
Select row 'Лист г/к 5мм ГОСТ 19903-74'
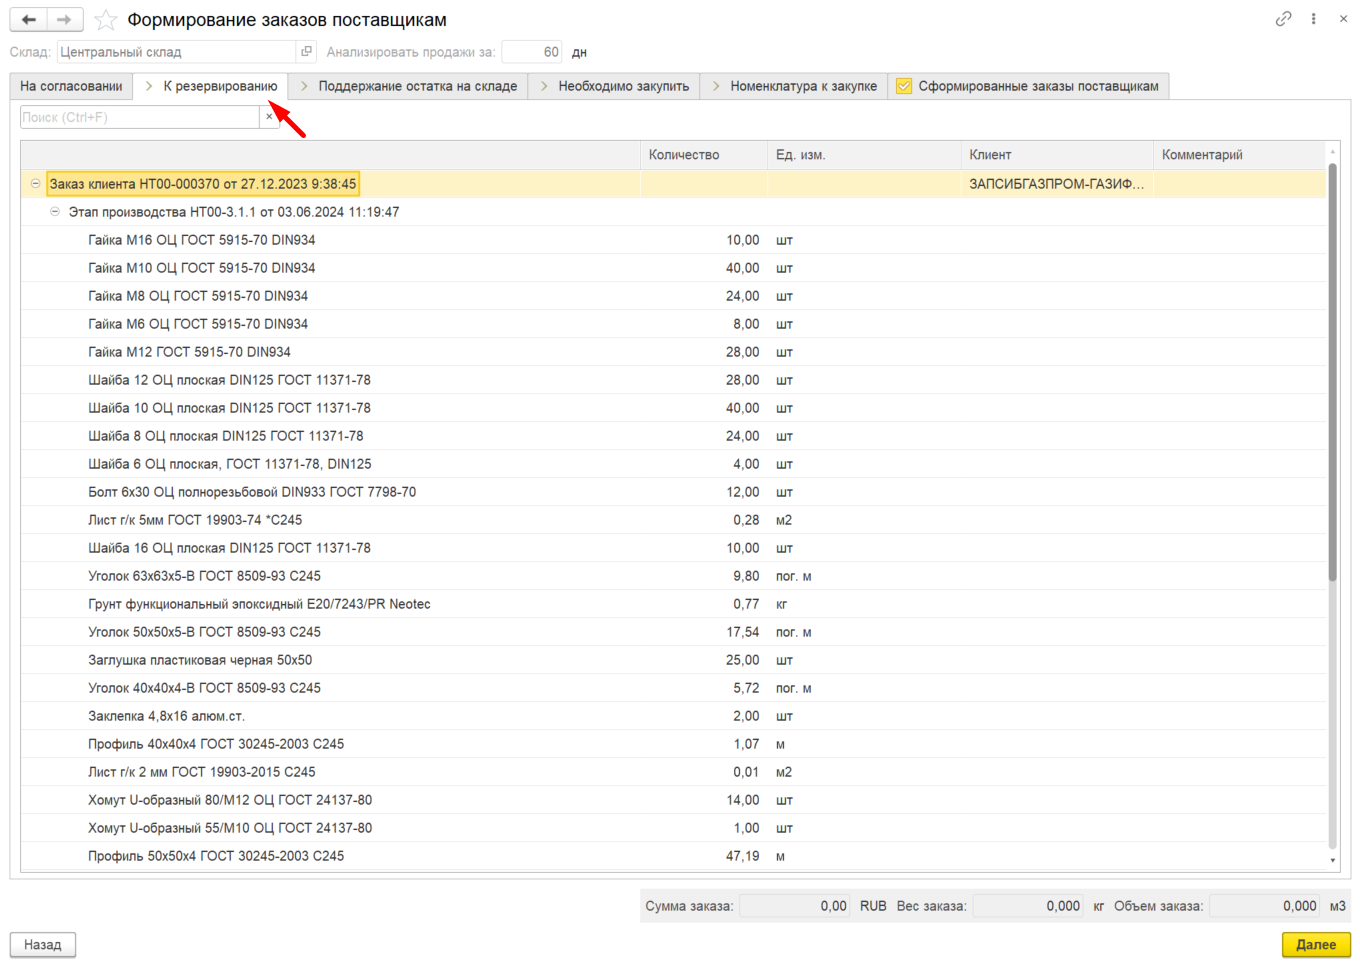[x=674, y=520]
